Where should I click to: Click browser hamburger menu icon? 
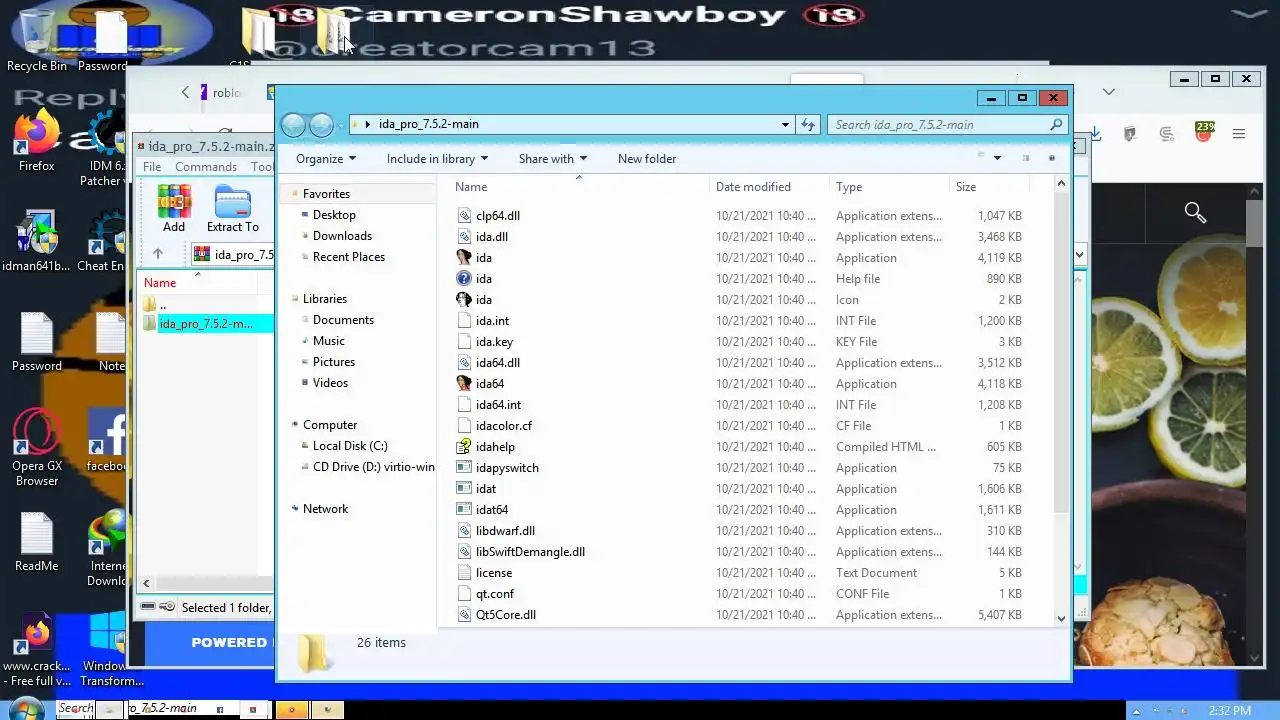click(1239, 134)
